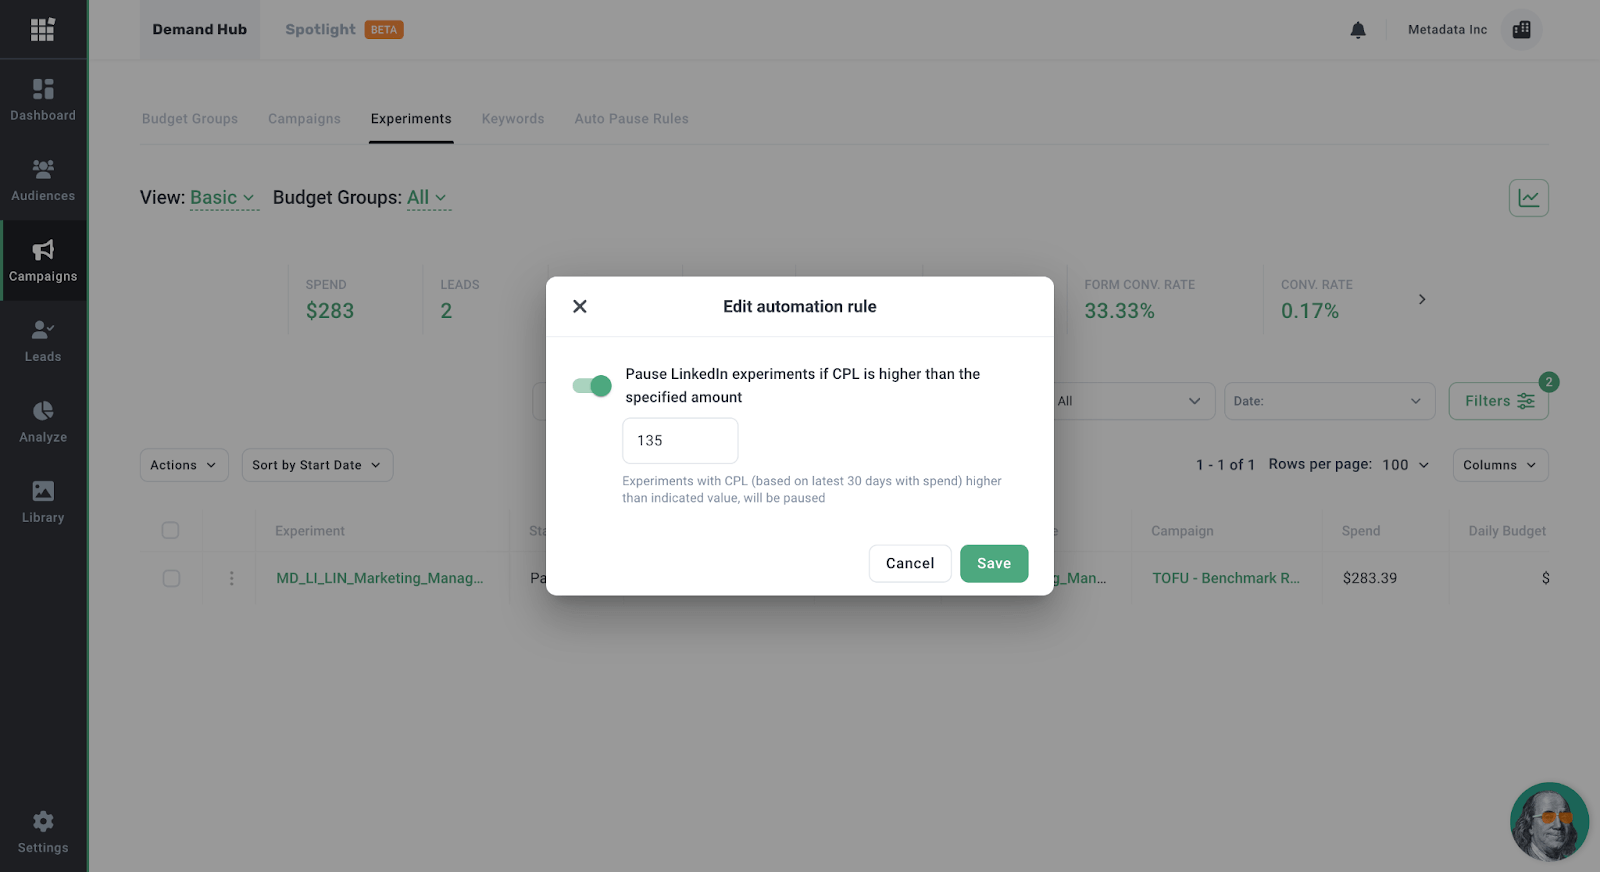Save the automation rule

pyautogui.click(x=994, y=563)
